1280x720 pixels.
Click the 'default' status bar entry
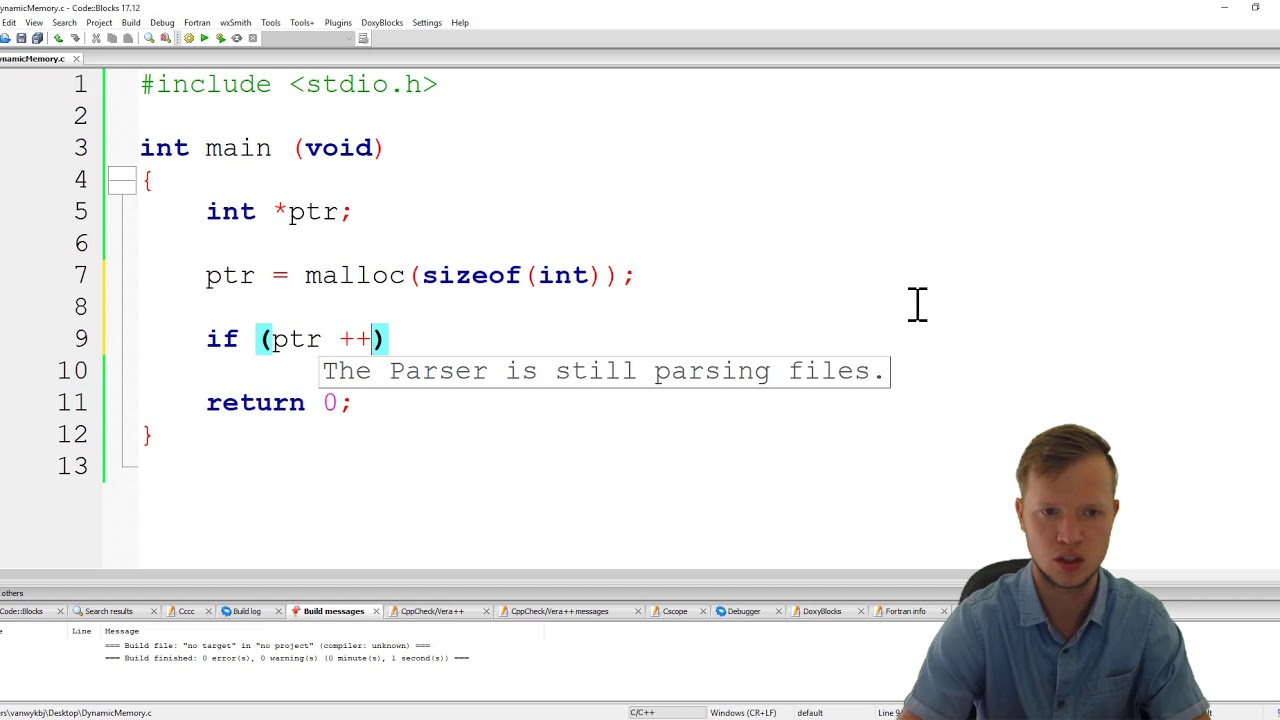[x=810, y=713]
